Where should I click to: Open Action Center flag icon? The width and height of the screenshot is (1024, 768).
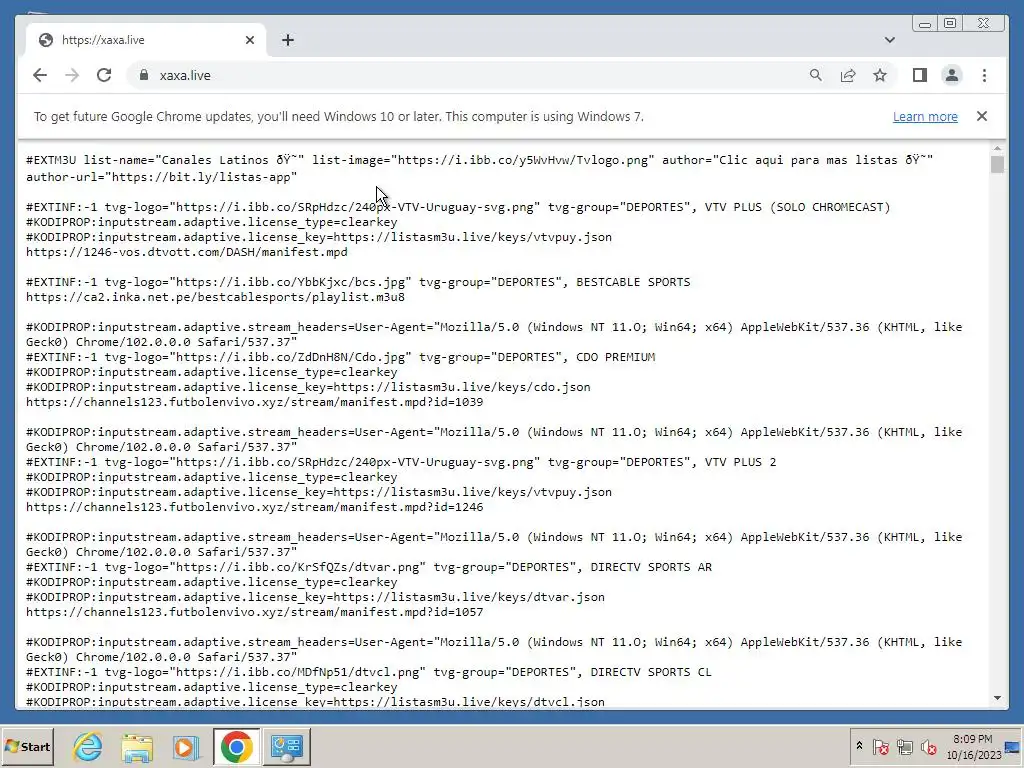[x=880, y=746]
